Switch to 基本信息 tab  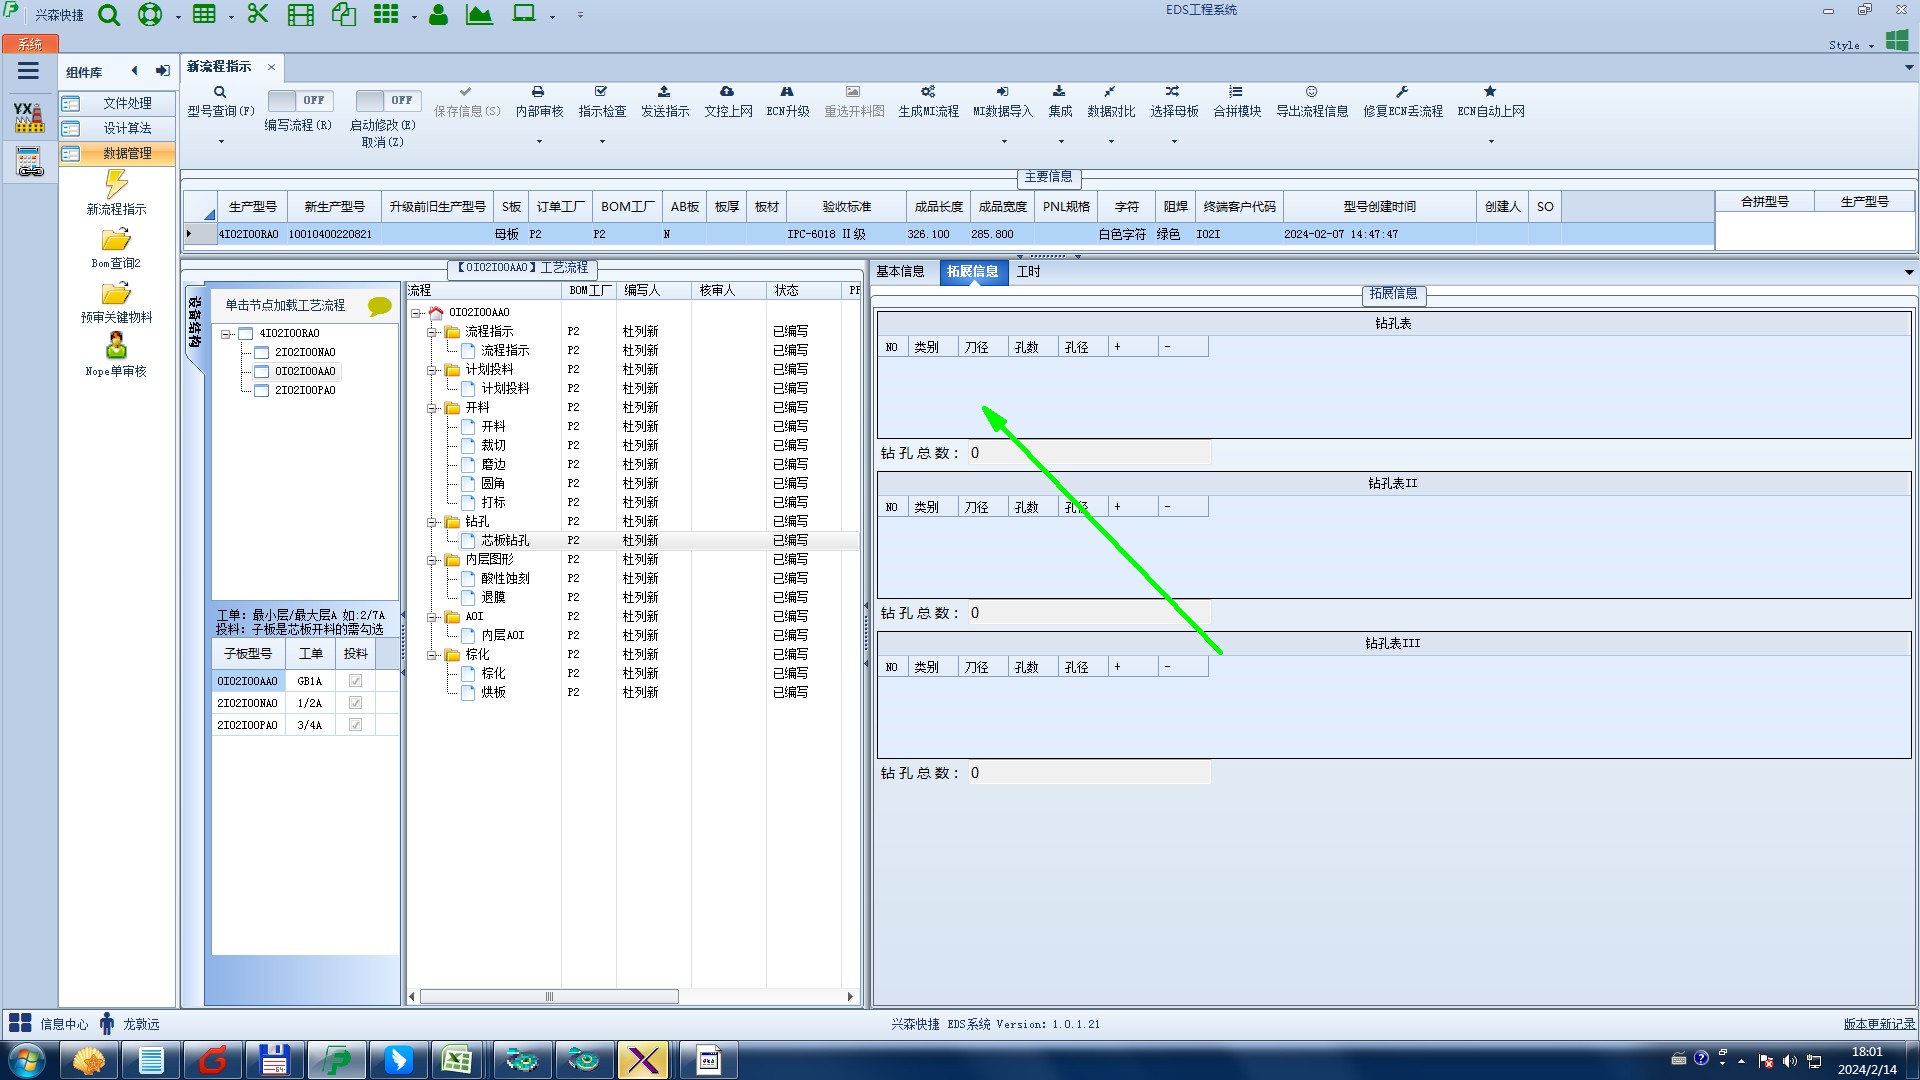(900, 272)
